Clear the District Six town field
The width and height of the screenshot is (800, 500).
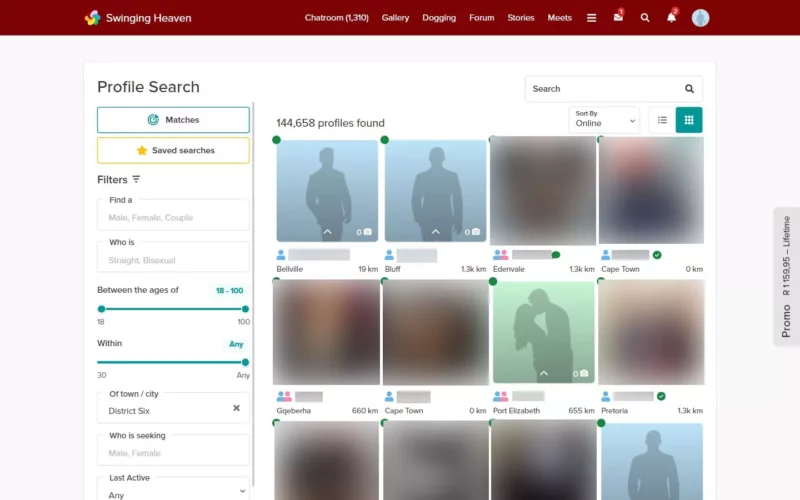pos(236,408)
